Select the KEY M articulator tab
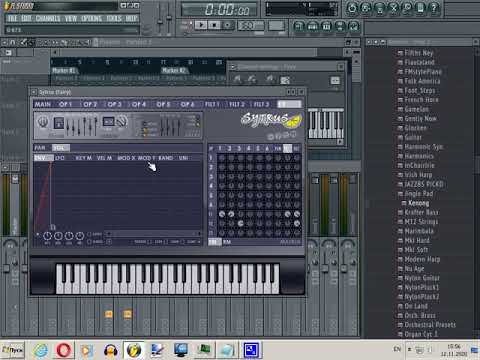 pyautogui.click(x=84, y=158)
